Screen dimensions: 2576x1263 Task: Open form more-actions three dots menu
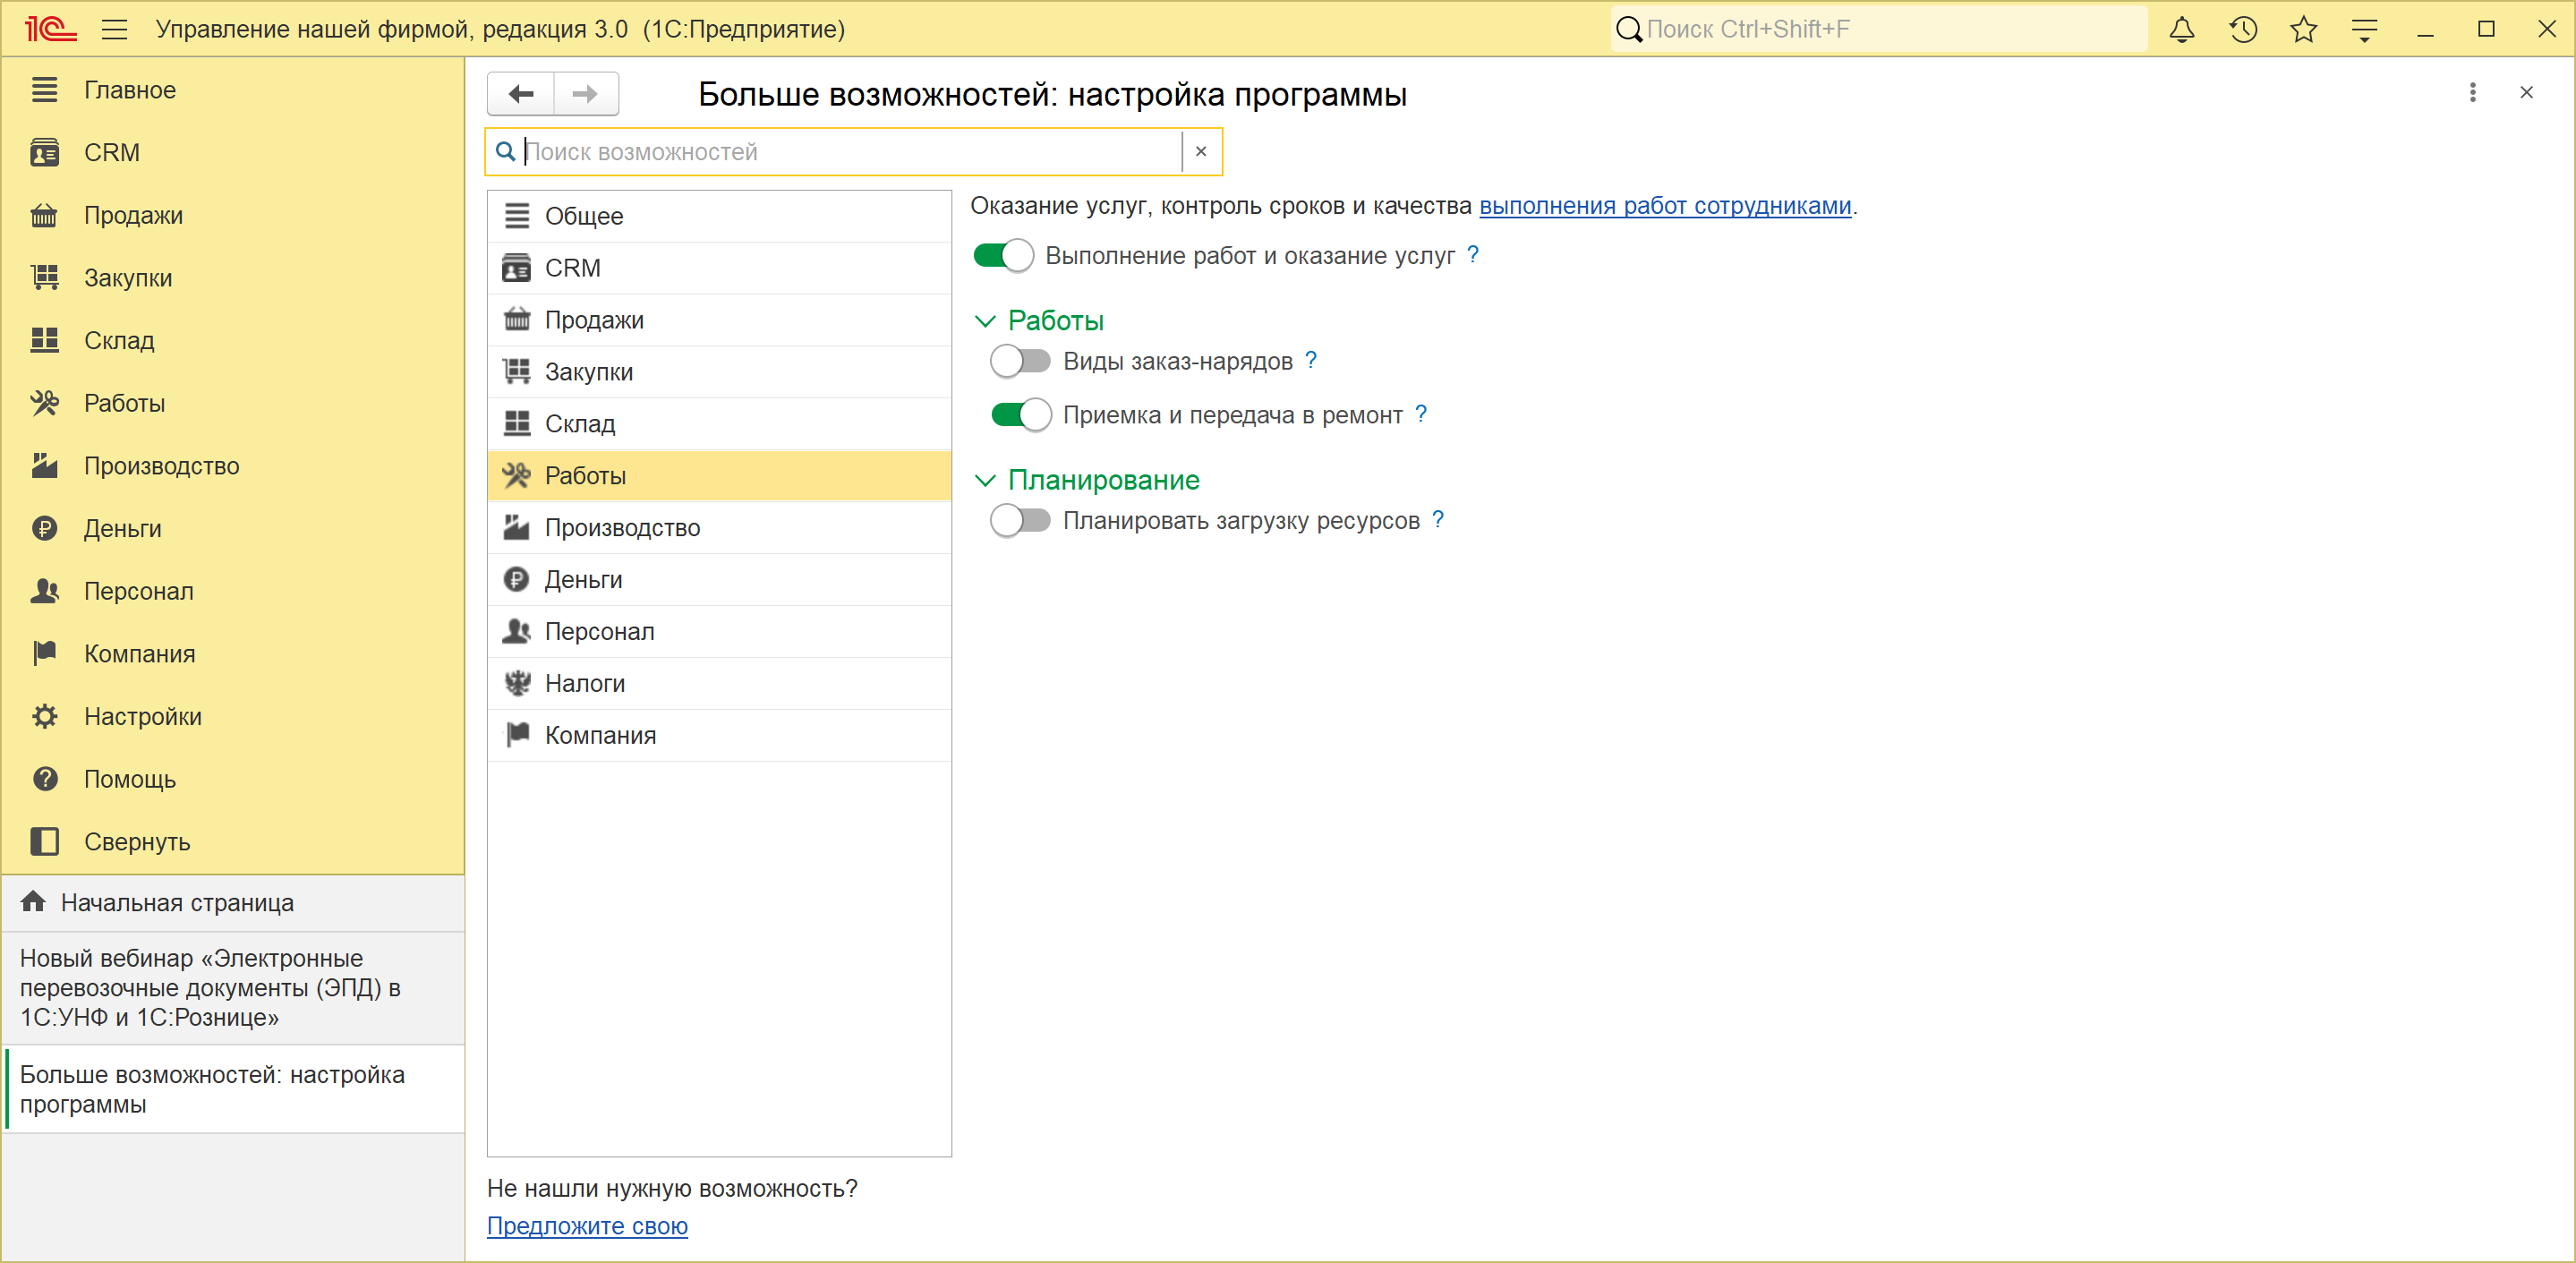click(x=2472, y=93)
